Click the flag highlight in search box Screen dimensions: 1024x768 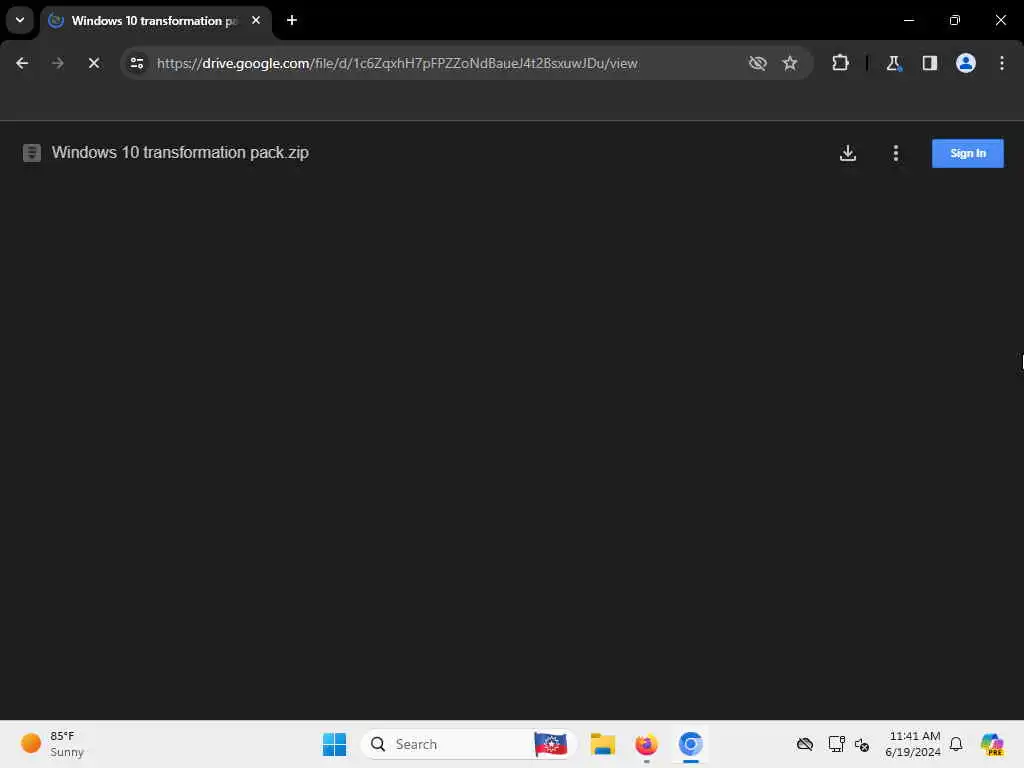(x=551, y=744)
